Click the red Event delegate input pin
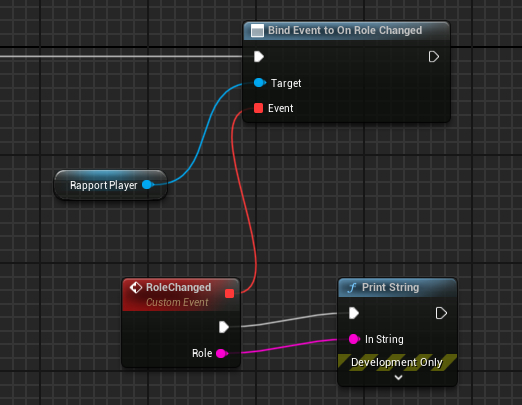 258,108
